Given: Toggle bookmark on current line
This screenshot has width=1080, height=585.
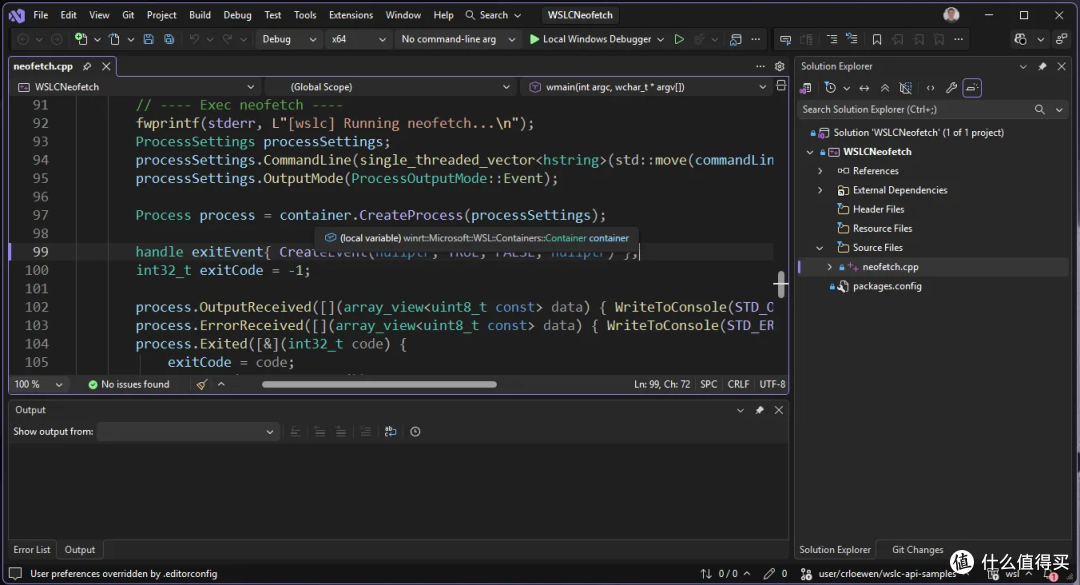Looking at the screenshot, I should [877, 39].
